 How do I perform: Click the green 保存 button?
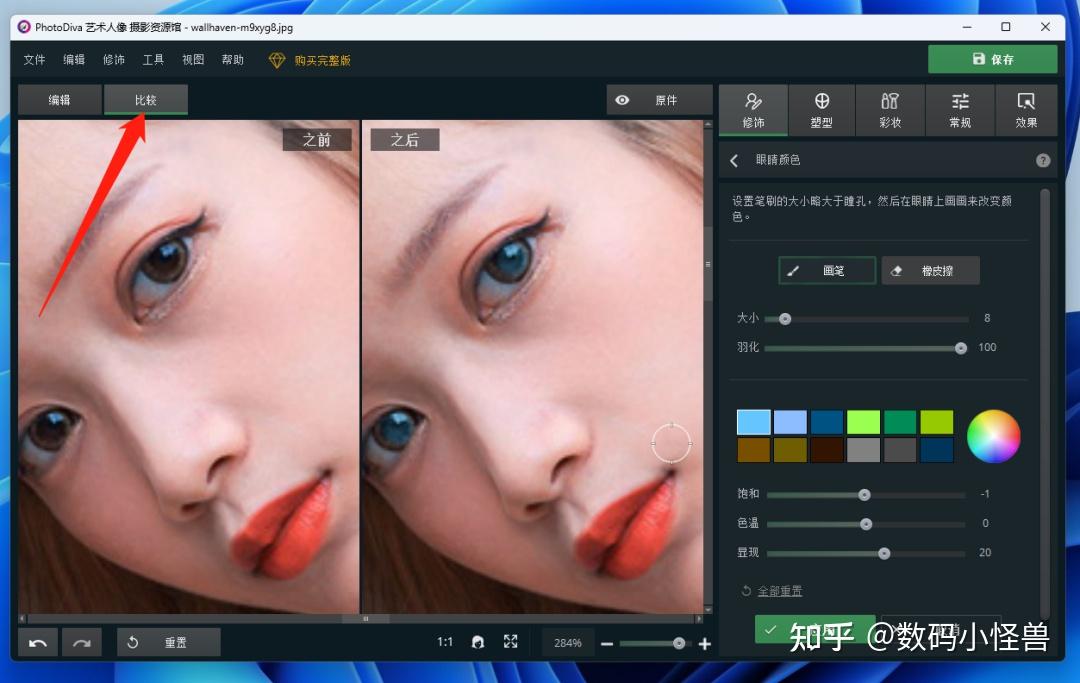993,59
